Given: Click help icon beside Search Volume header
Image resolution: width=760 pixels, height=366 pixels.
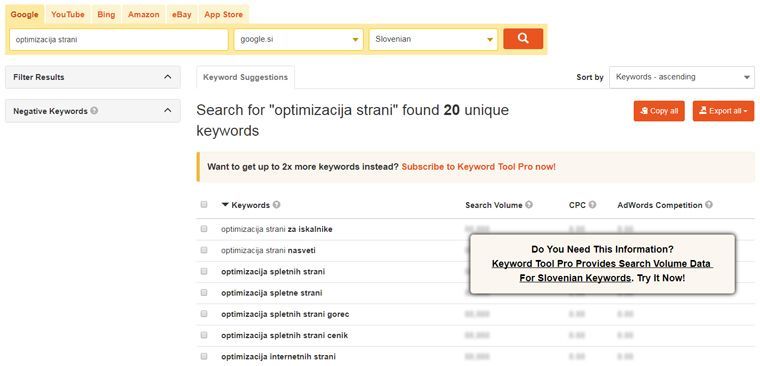Looking at the screenshot, I should 529,205.
